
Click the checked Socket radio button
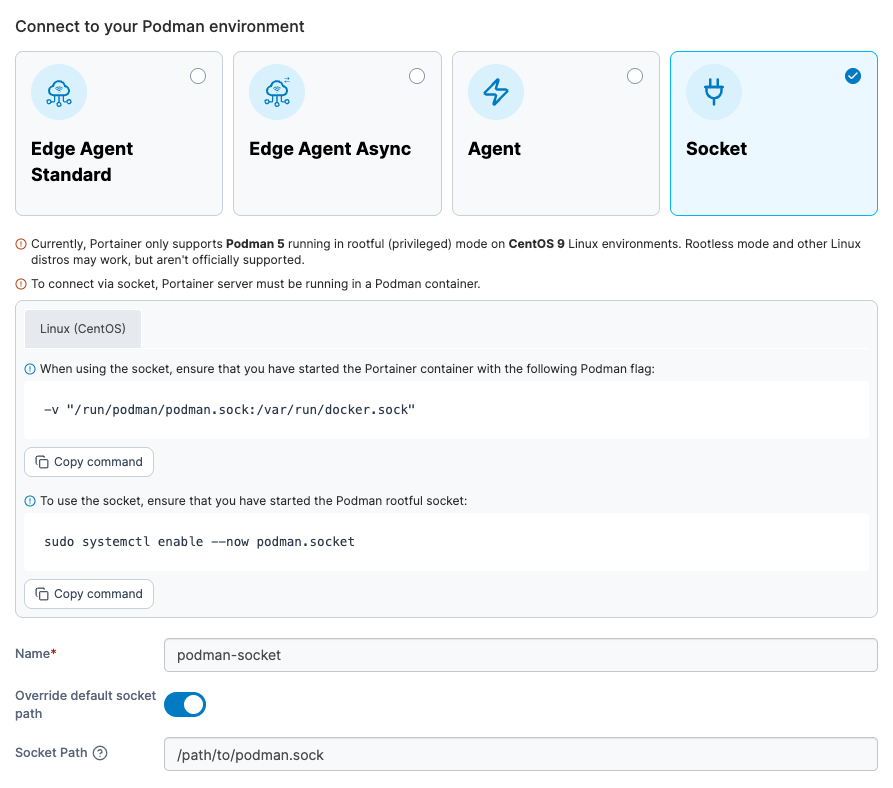853,76
